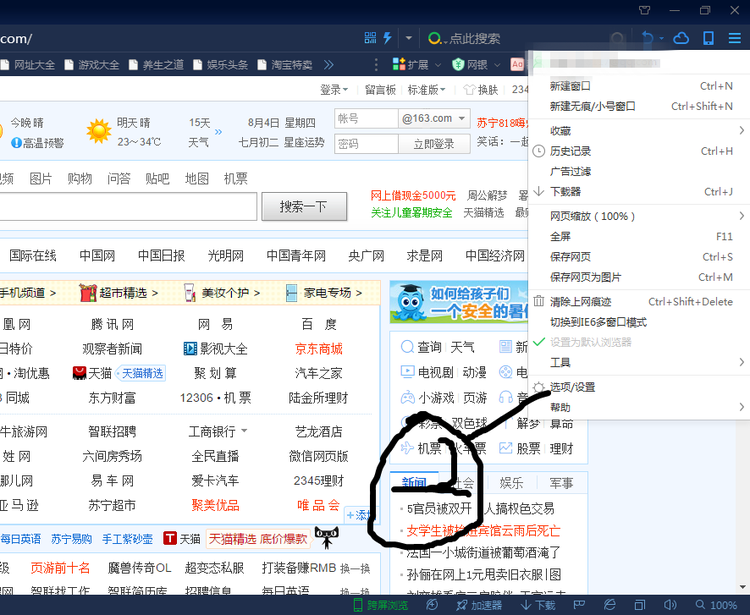The width and height of the screenshot is (750, 615).
Task: Click the 帐号 email input field
Action: click(x=364, y=118)
